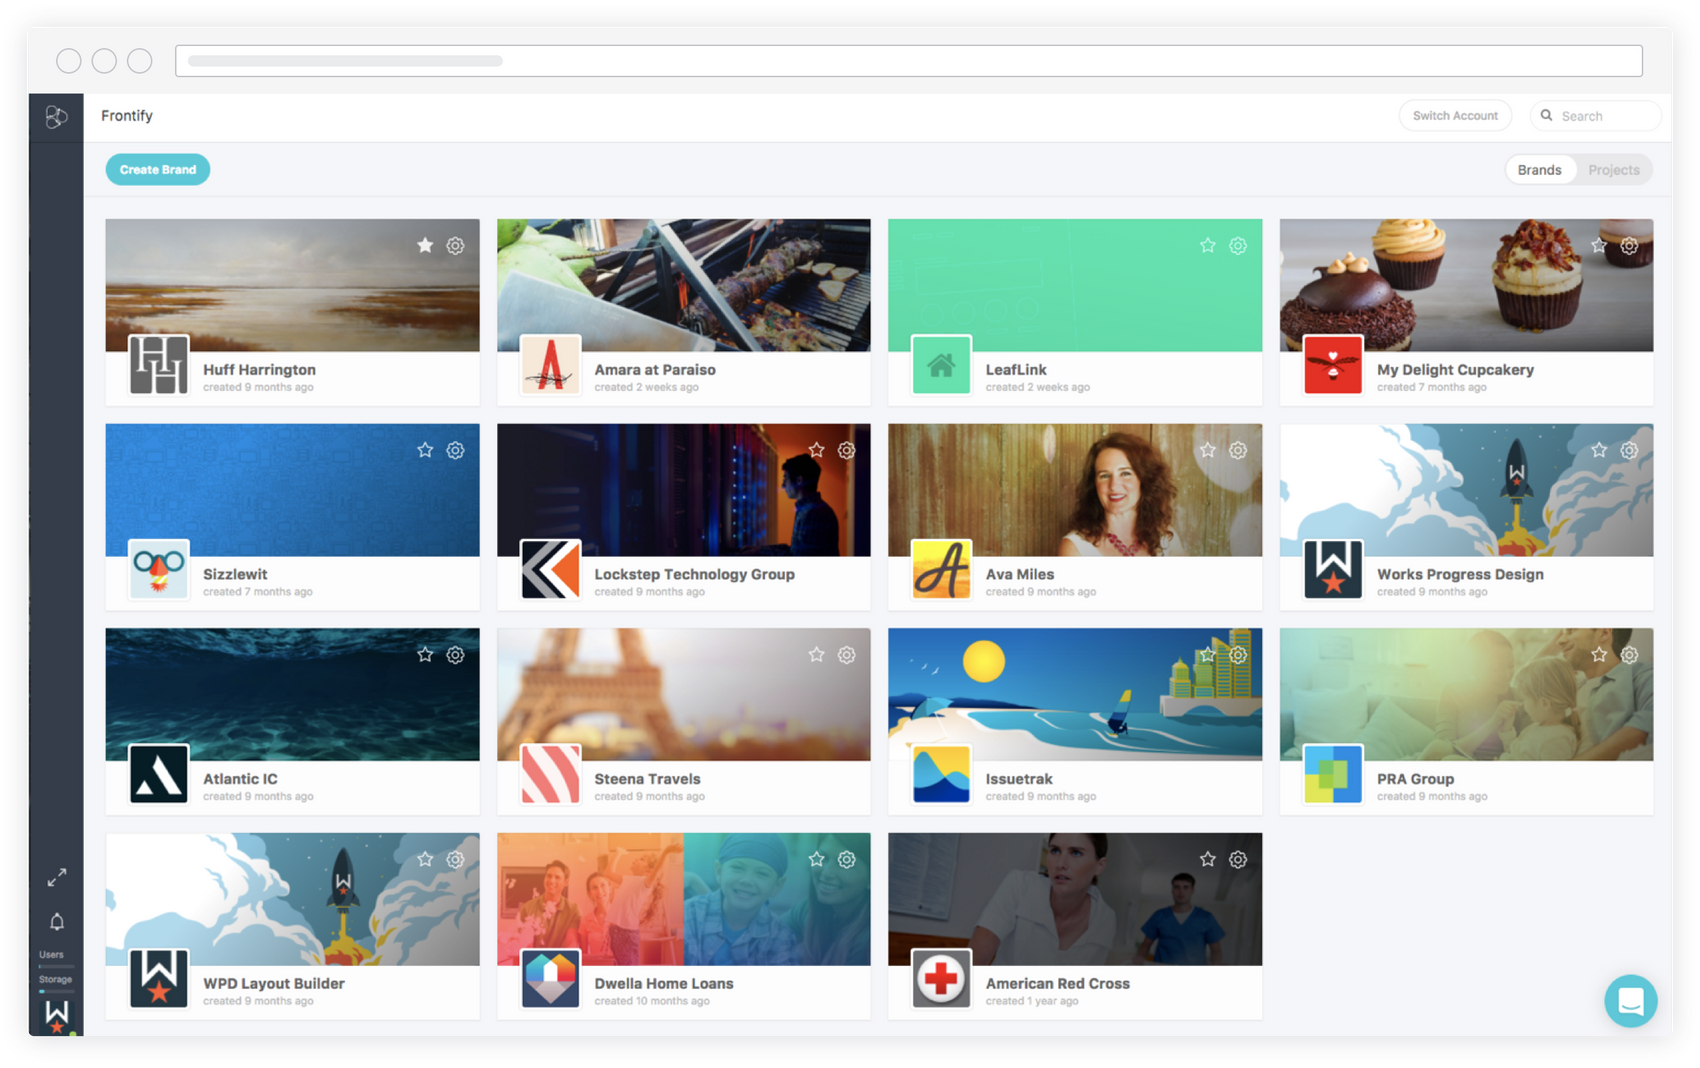This screenshot has width=1700, height=1068.
Task: Open the Issuetrak brand name link
Action: 1019,779
